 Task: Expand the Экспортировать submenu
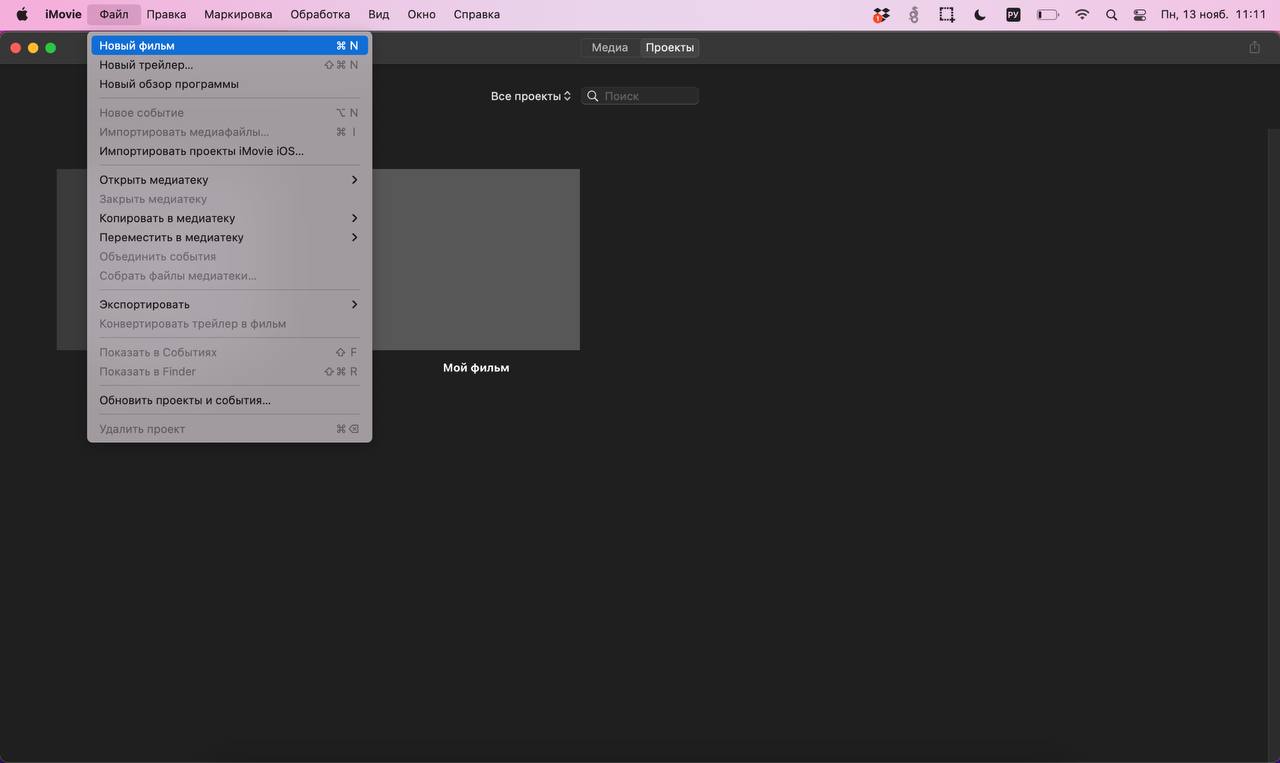[229, 304]
